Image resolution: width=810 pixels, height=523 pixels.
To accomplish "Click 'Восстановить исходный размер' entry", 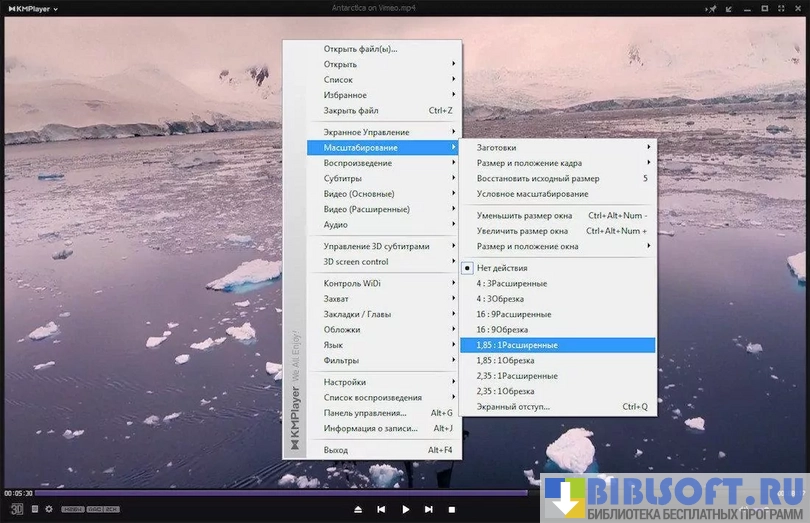I will click(x=538, y=178).
